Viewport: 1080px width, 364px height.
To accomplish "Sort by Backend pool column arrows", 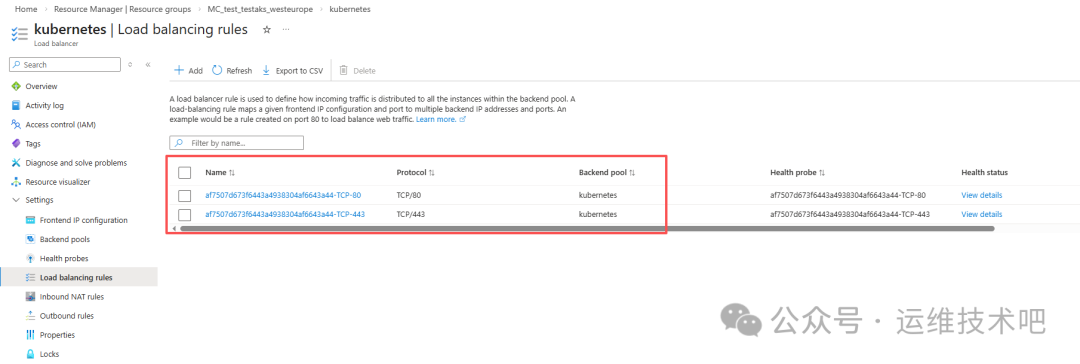I will click(x=632, y=172).
